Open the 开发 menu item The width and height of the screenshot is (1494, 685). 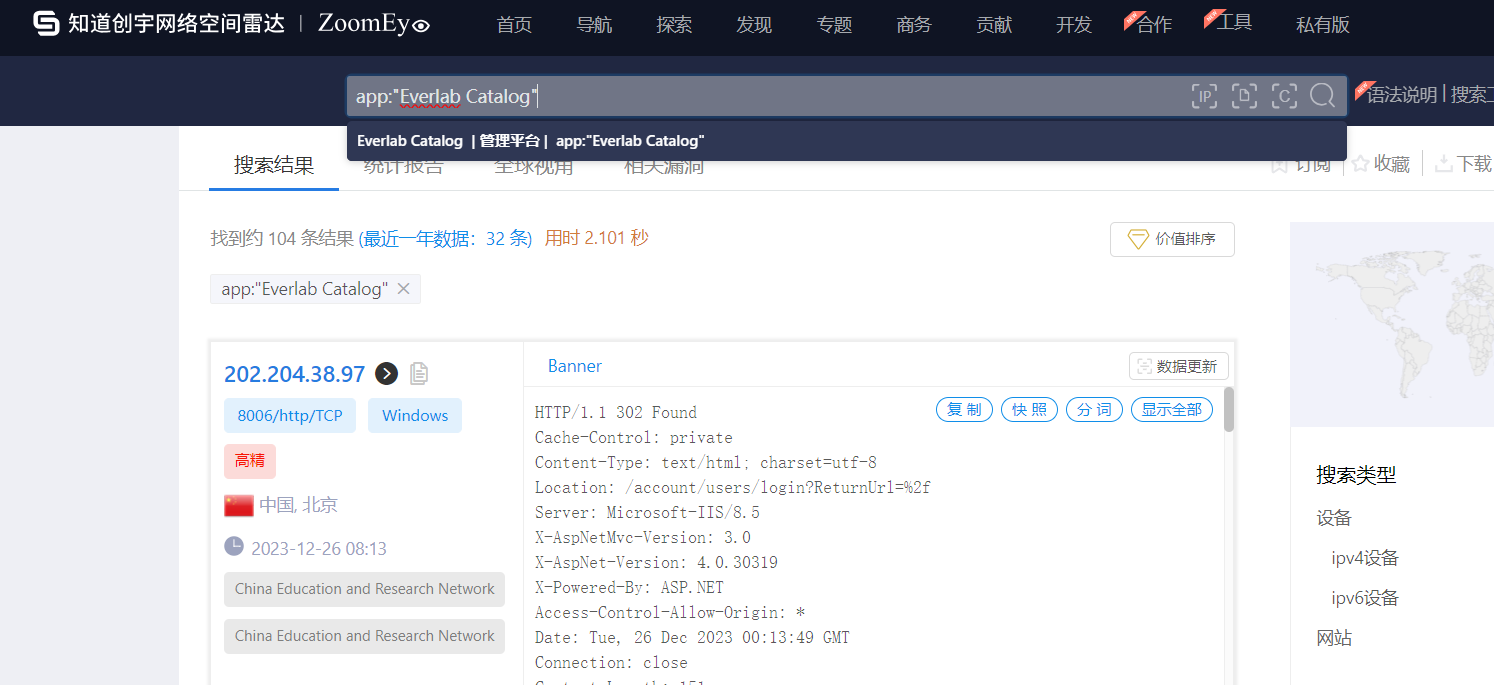1074,25
